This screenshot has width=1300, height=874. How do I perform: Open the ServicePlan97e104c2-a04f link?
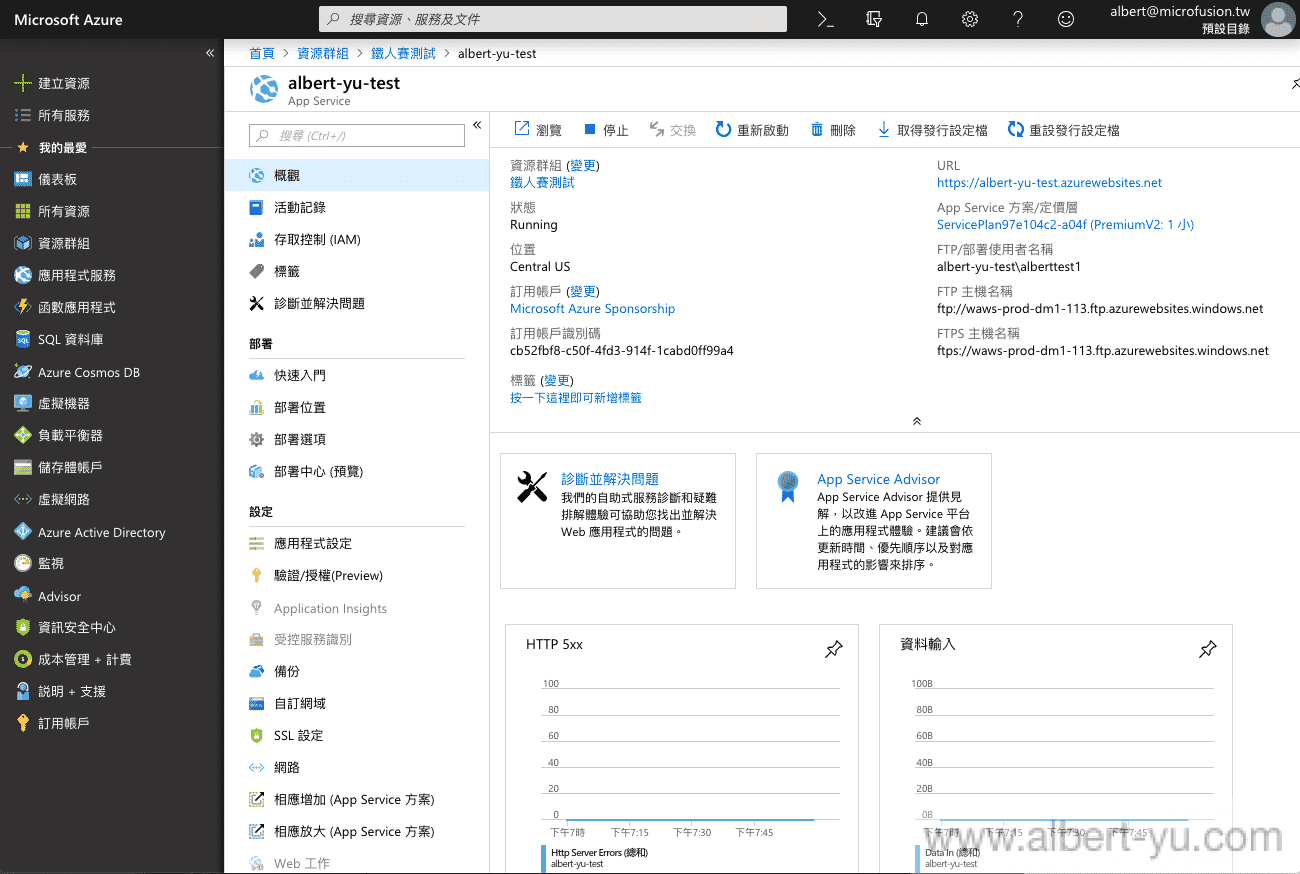coord(1065,225)
